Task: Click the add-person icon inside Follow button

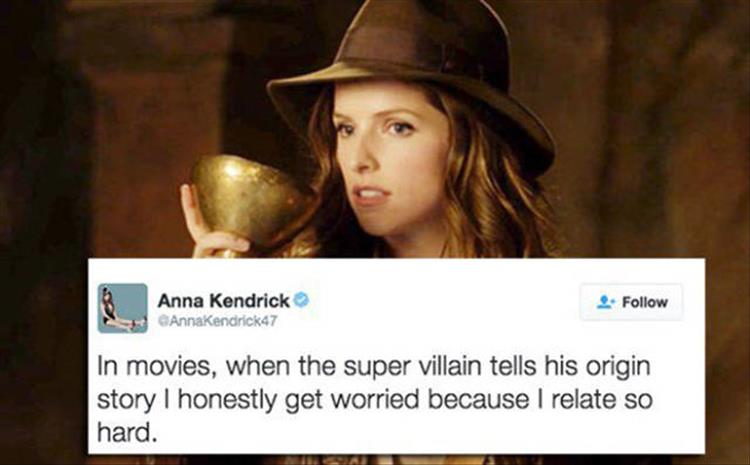Action: 605,302
